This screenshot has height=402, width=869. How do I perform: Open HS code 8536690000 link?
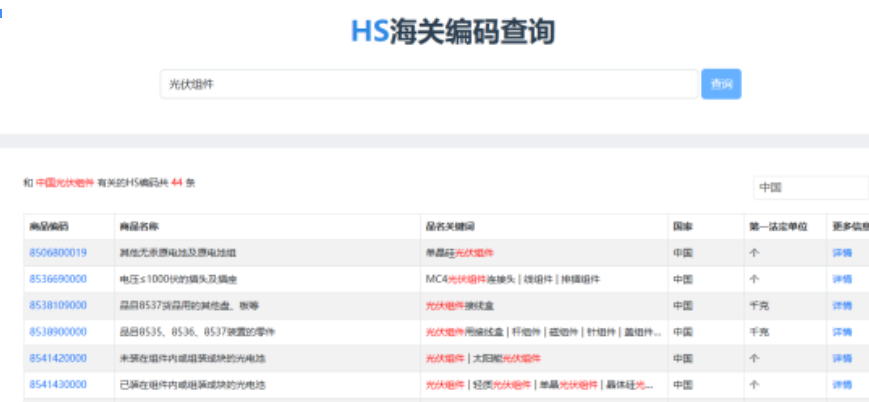click(x=58, y=279)
